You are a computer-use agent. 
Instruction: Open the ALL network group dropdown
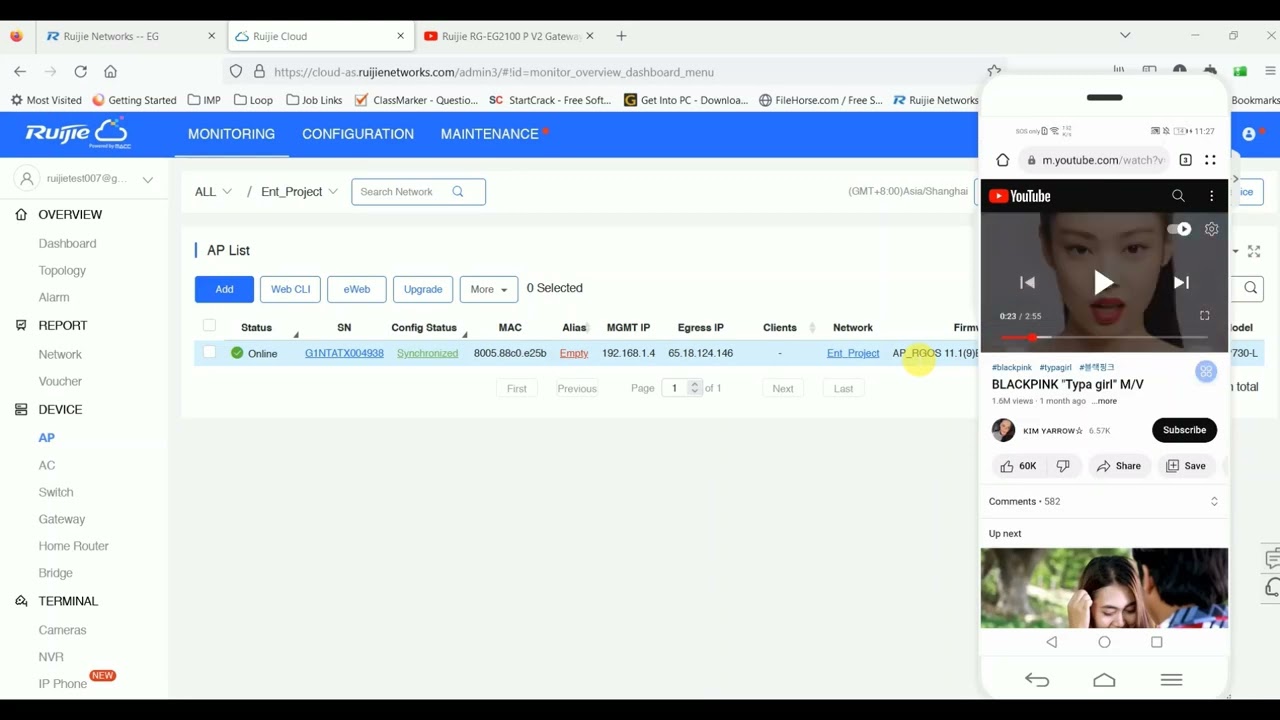pyautogui.click(x=213, y=192)
